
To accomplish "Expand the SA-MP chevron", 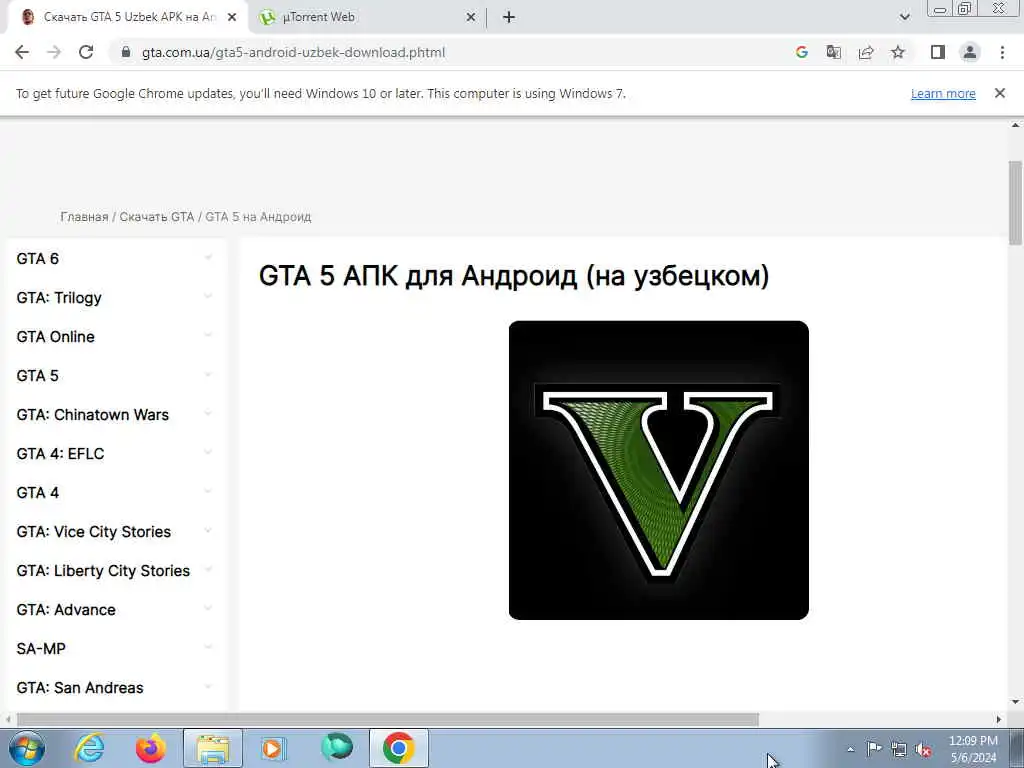I will coord(208,648).
